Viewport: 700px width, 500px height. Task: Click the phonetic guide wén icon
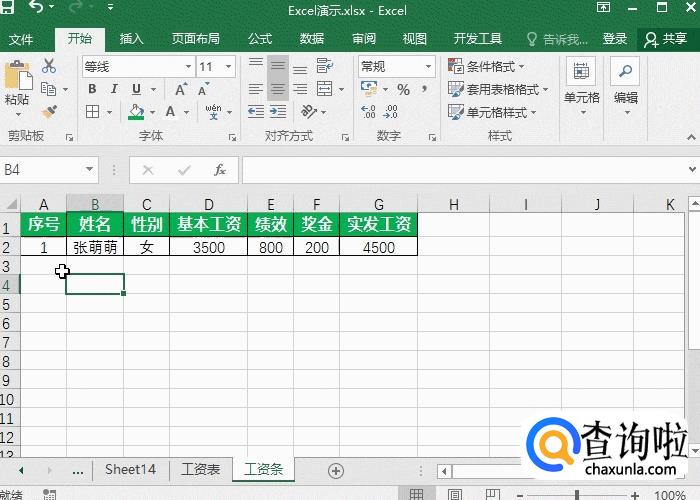click(x=213, y=112)
